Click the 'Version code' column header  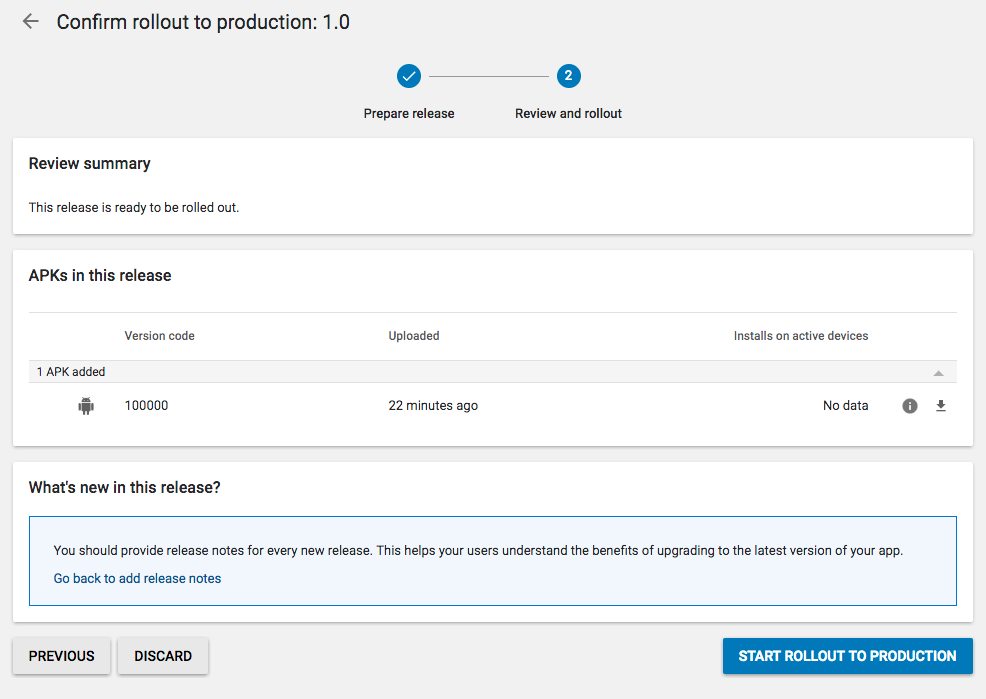[159, 336]
